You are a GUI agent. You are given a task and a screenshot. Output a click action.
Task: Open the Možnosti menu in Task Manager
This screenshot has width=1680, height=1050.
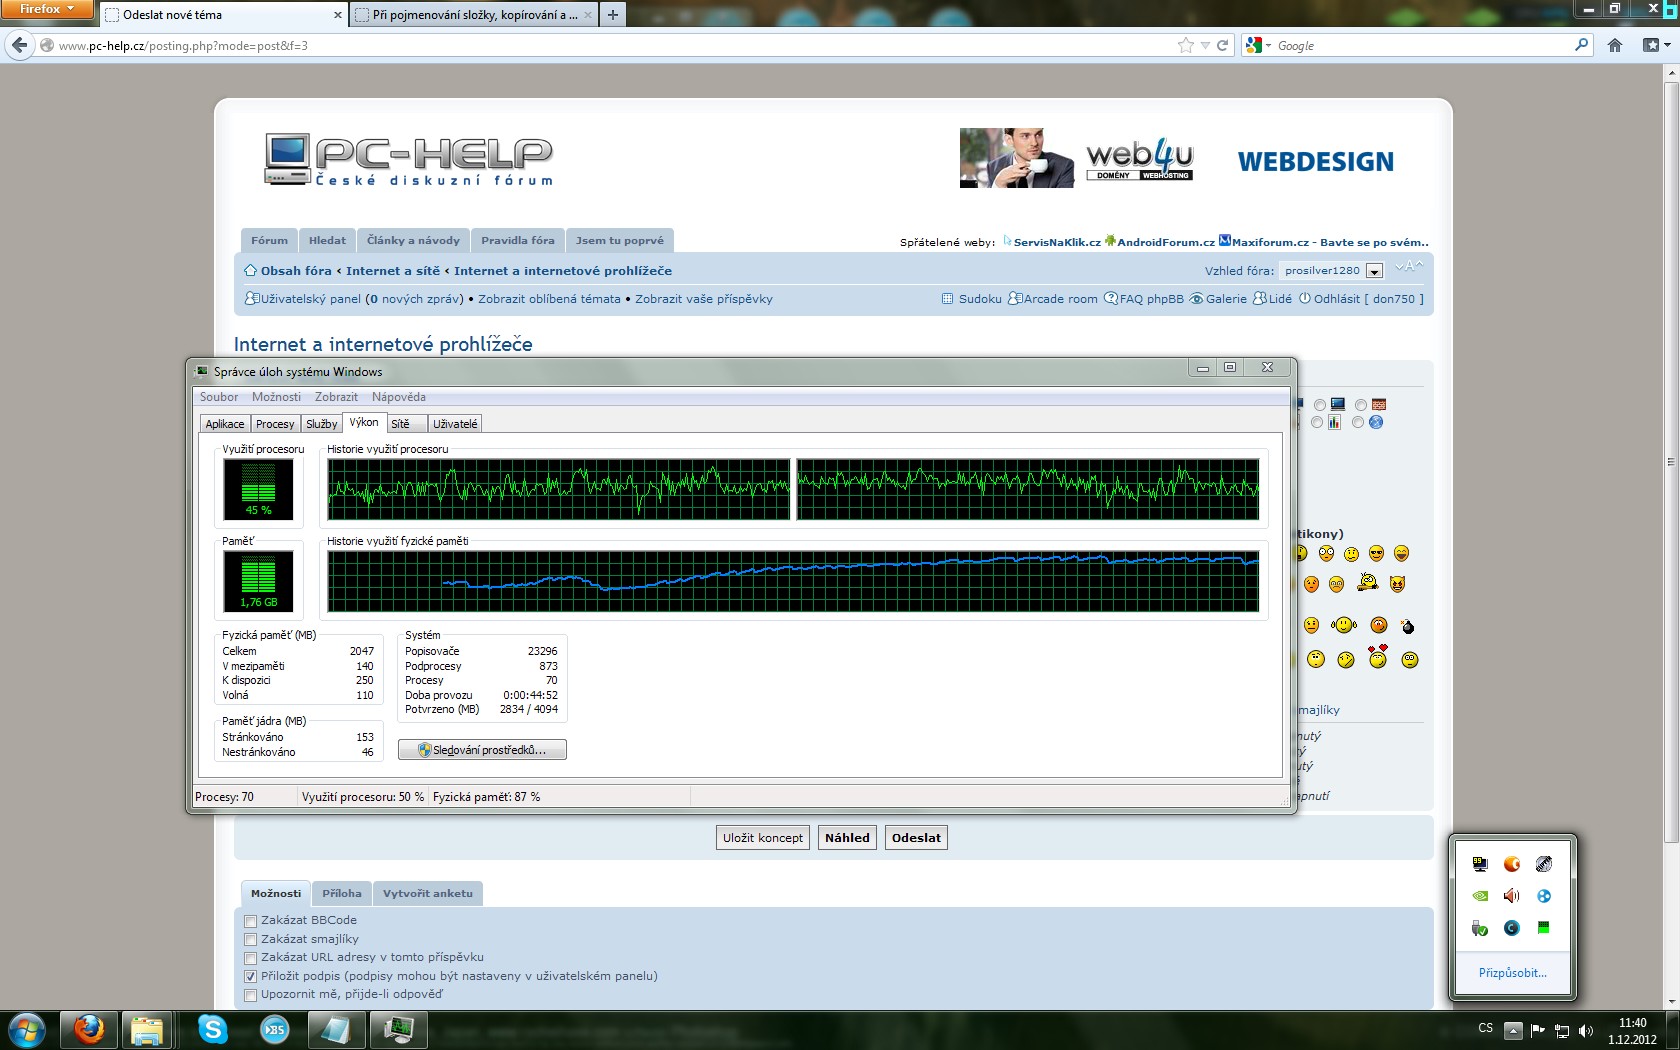[276, 397]
